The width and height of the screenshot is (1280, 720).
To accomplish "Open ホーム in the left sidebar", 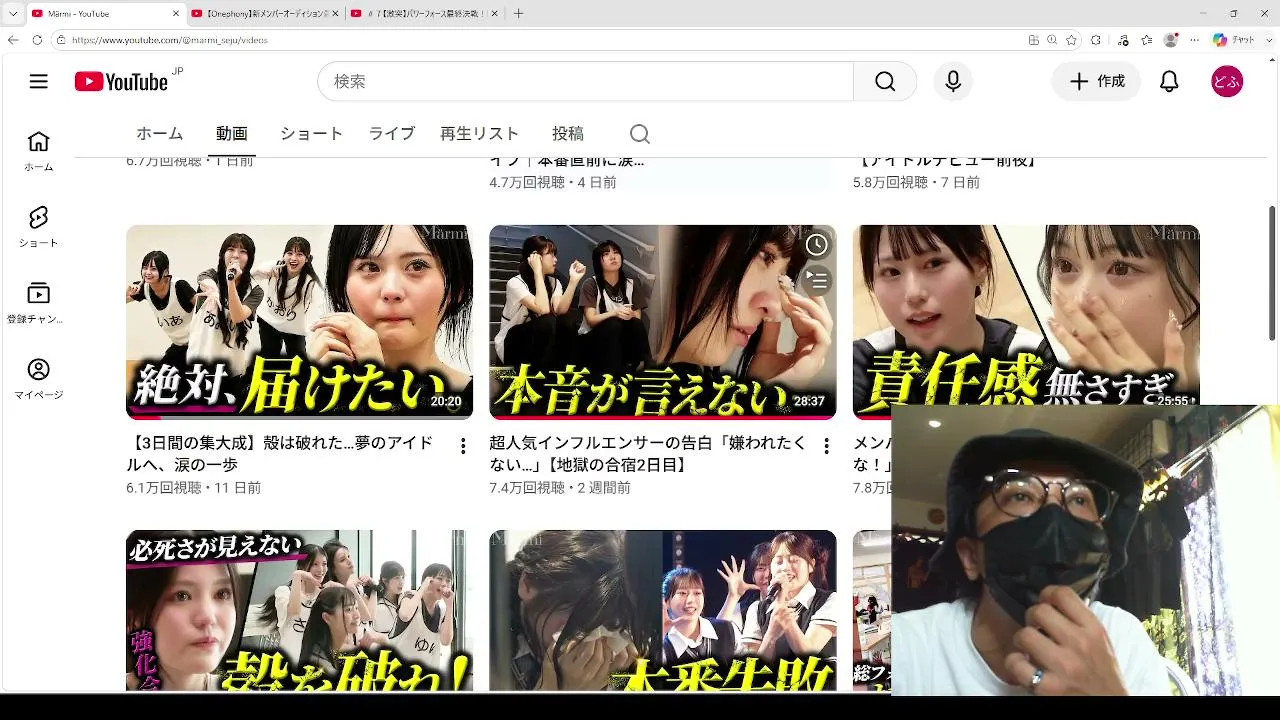I will click(38, 151).
